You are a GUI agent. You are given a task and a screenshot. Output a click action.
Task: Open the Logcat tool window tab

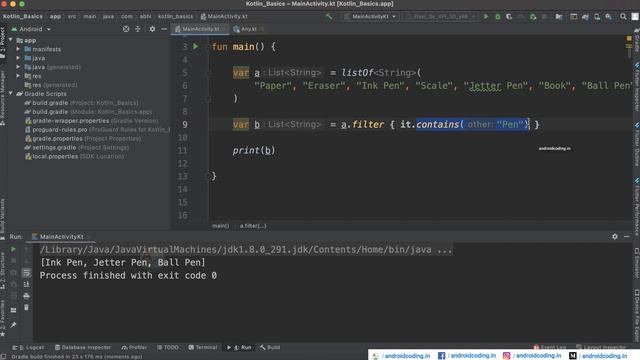[x=28, y=347]
